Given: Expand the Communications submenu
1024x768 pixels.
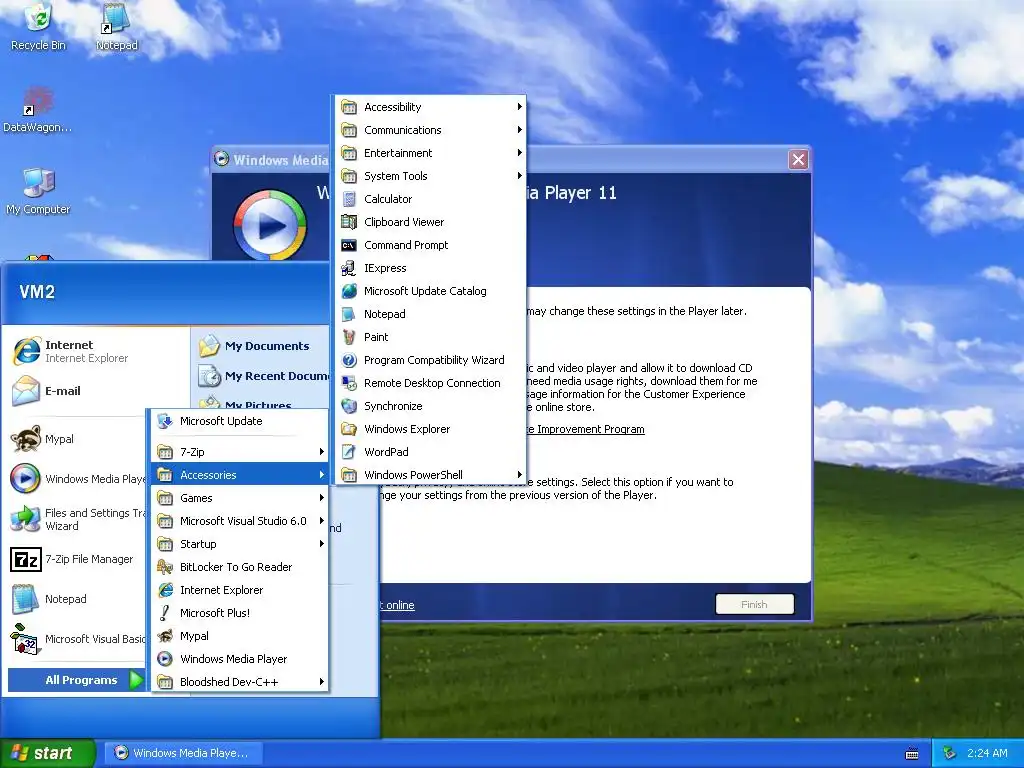Looking at the screenshot, I should click(431, 130).
